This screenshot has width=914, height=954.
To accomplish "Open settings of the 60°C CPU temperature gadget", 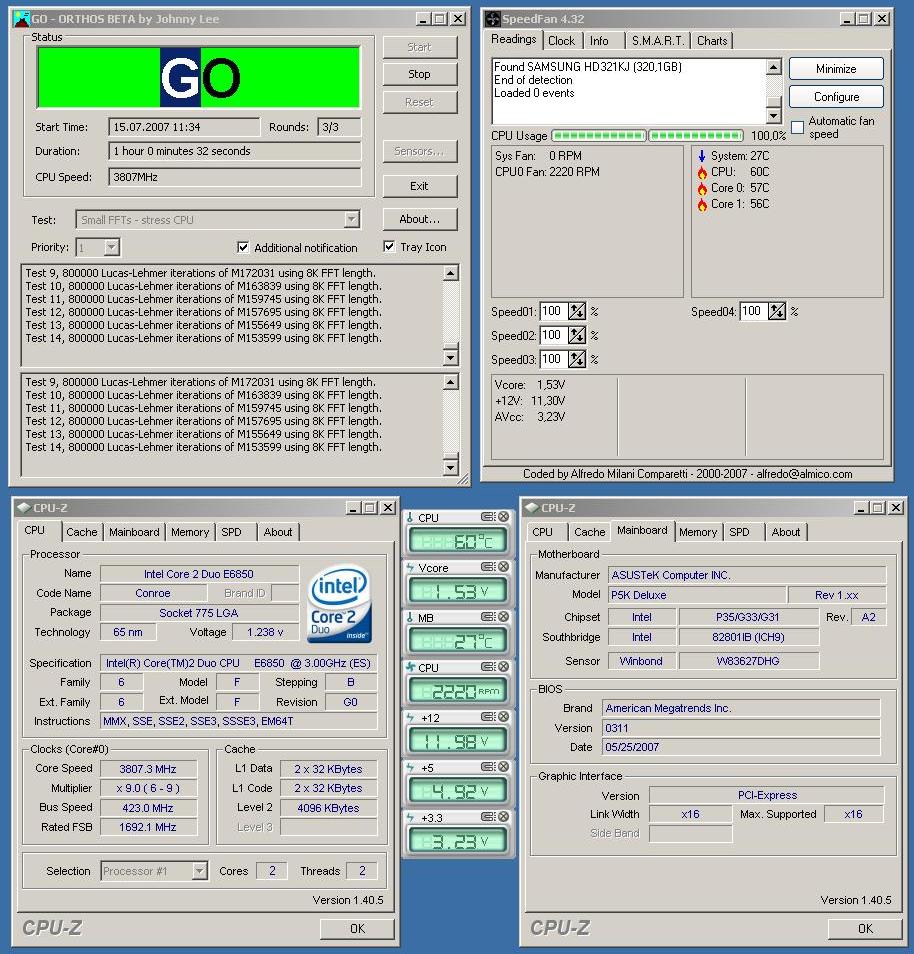I will pyautogui.click(x=489, y=517).
